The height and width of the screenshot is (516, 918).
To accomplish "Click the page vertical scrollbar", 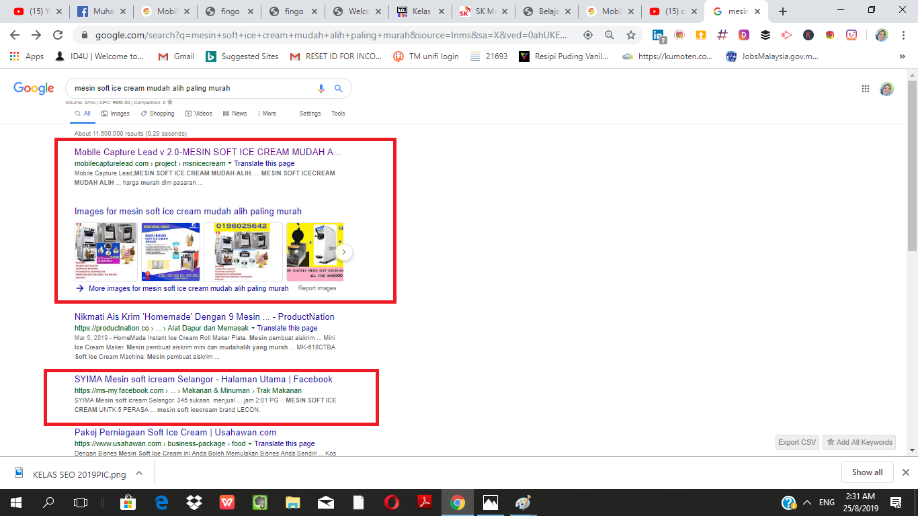I will (912, 166).
